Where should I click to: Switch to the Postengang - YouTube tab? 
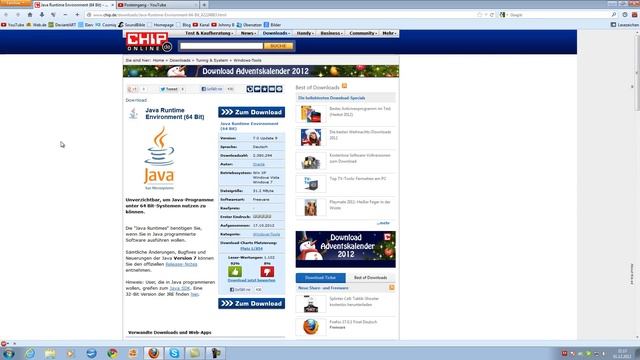157,5
